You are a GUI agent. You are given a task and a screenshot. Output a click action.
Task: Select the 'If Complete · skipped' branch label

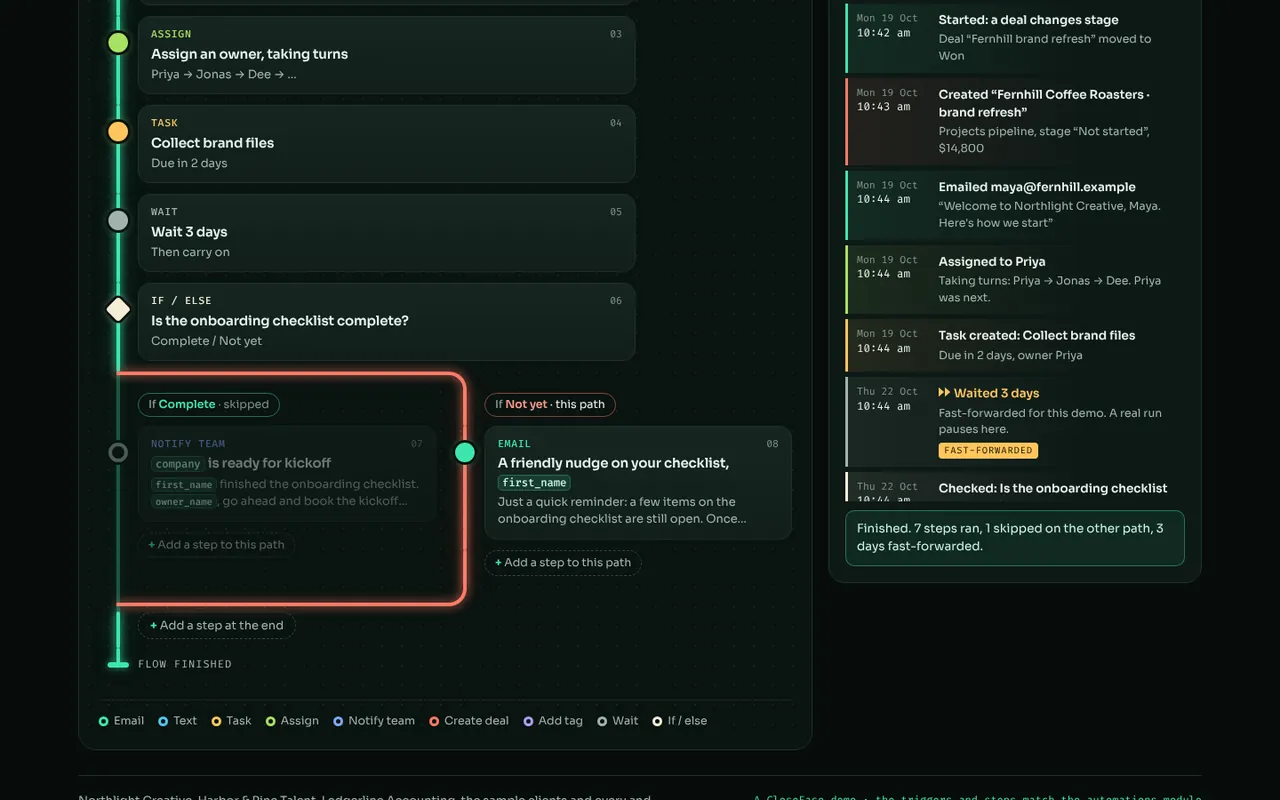(209, 404)
